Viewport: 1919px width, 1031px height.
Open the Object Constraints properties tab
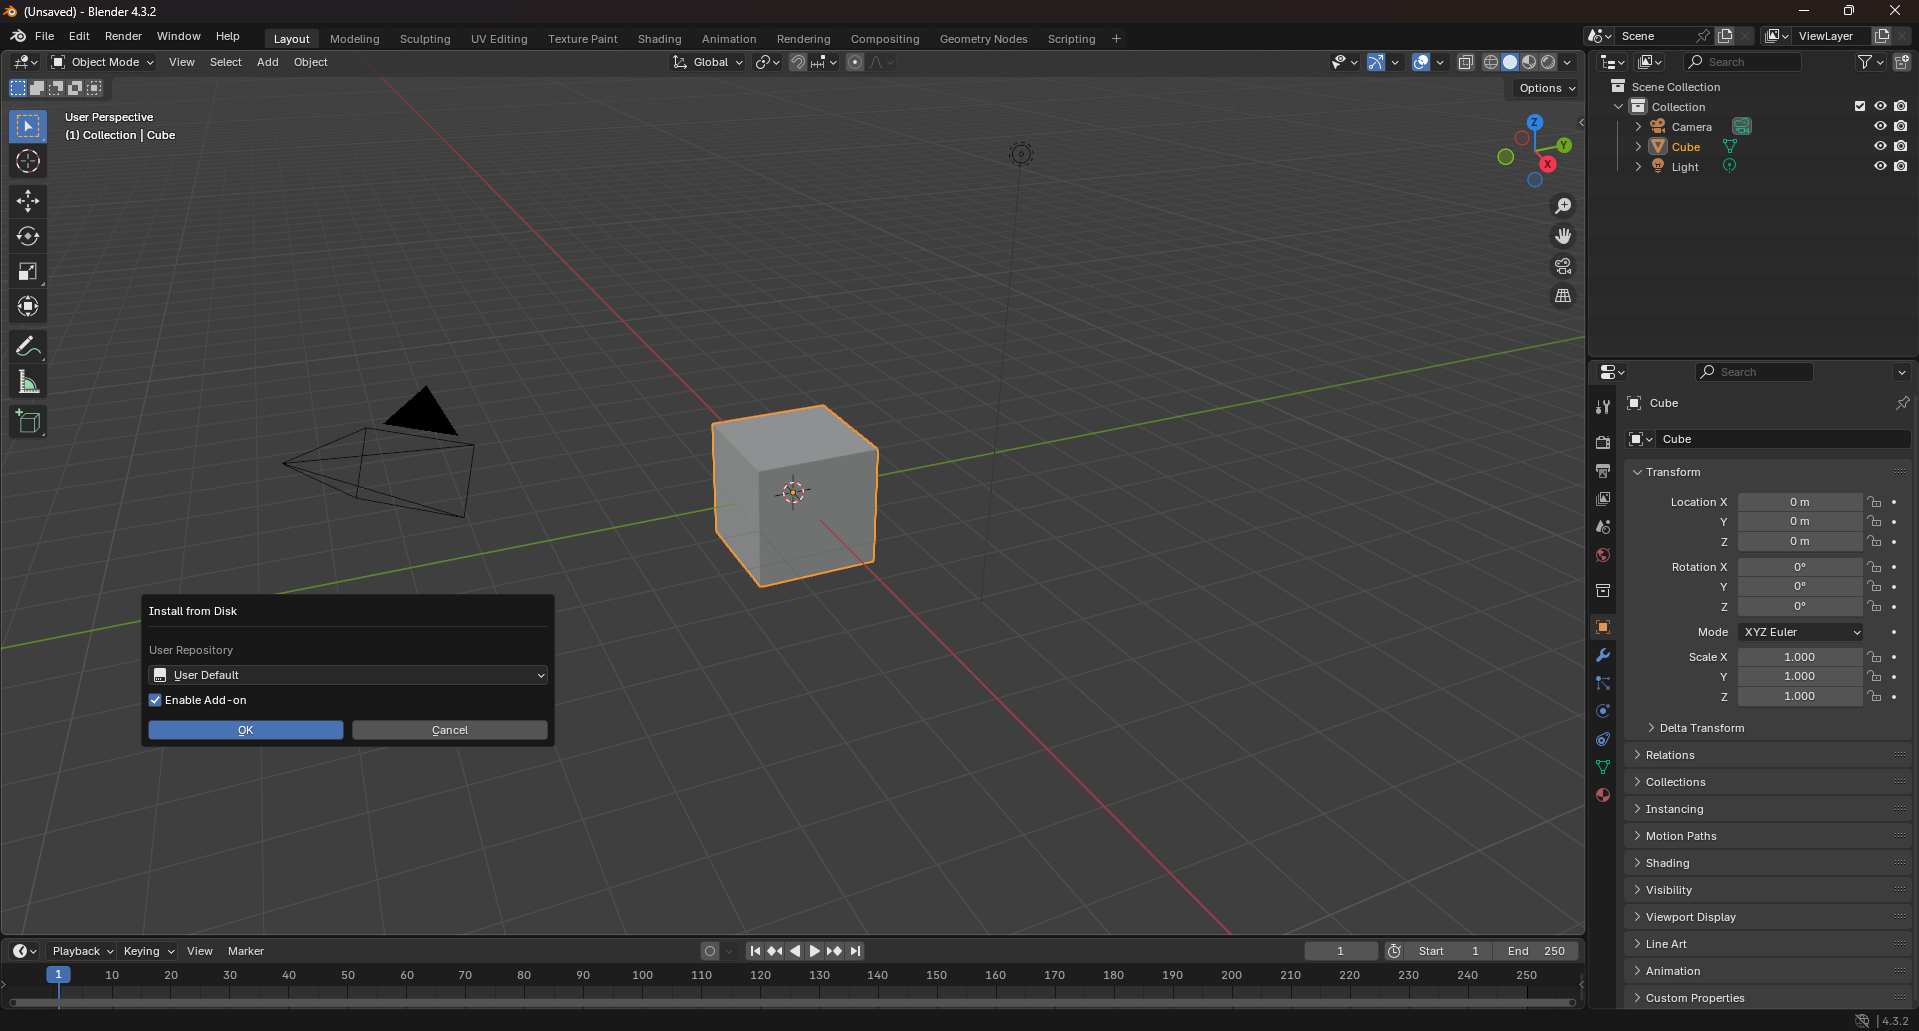pyautogui.click(x=1603, y=739)
